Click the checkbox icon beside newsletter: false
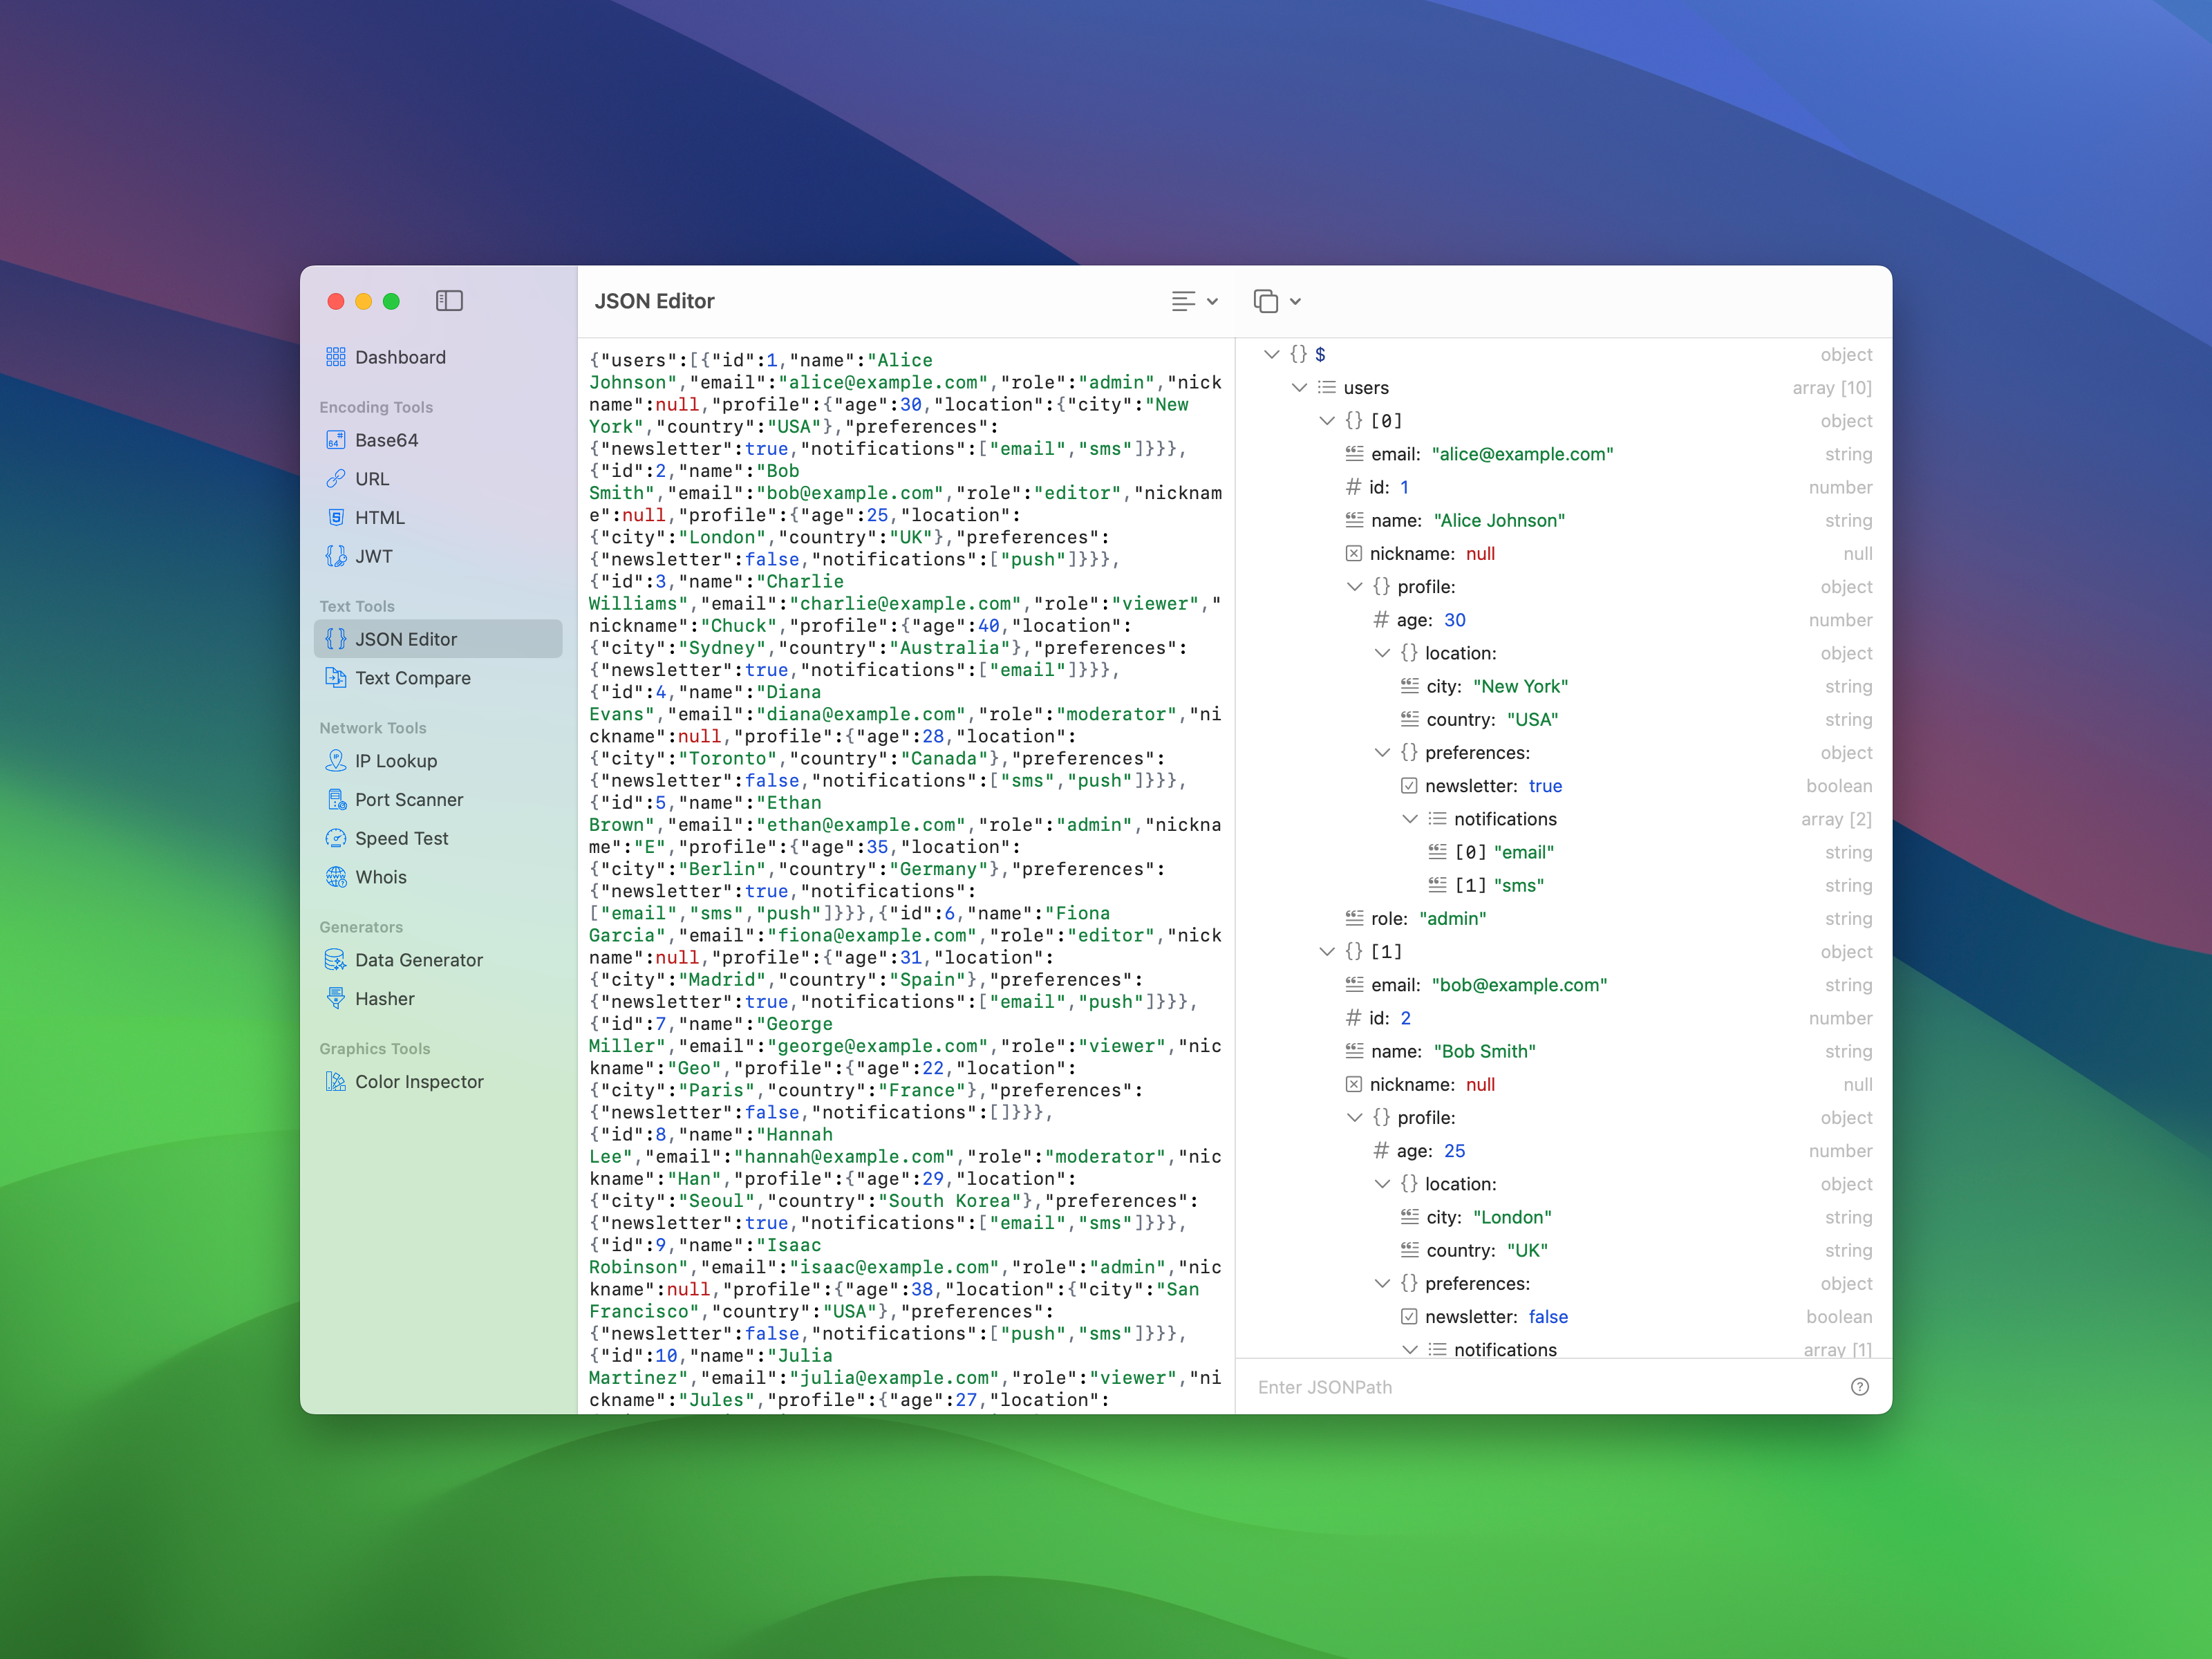 tap(1409, 1317)
